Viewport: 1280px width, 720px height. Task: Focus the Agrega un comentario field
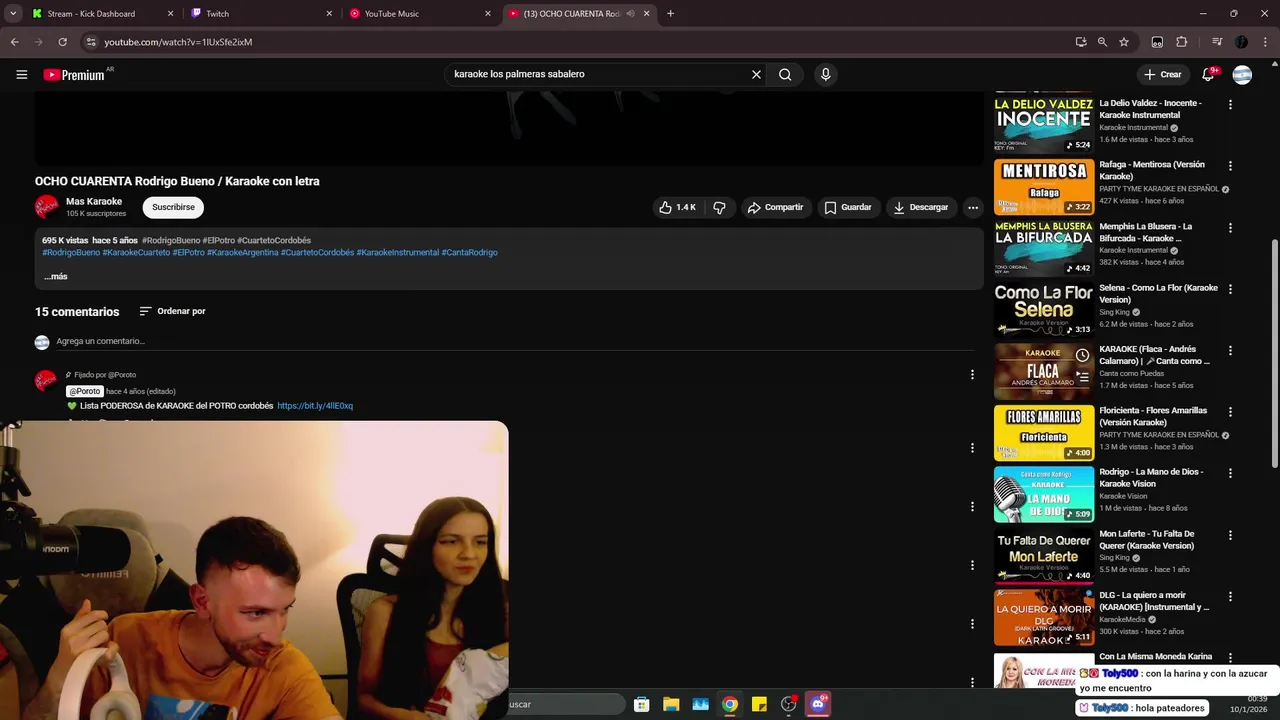point(515,341)
